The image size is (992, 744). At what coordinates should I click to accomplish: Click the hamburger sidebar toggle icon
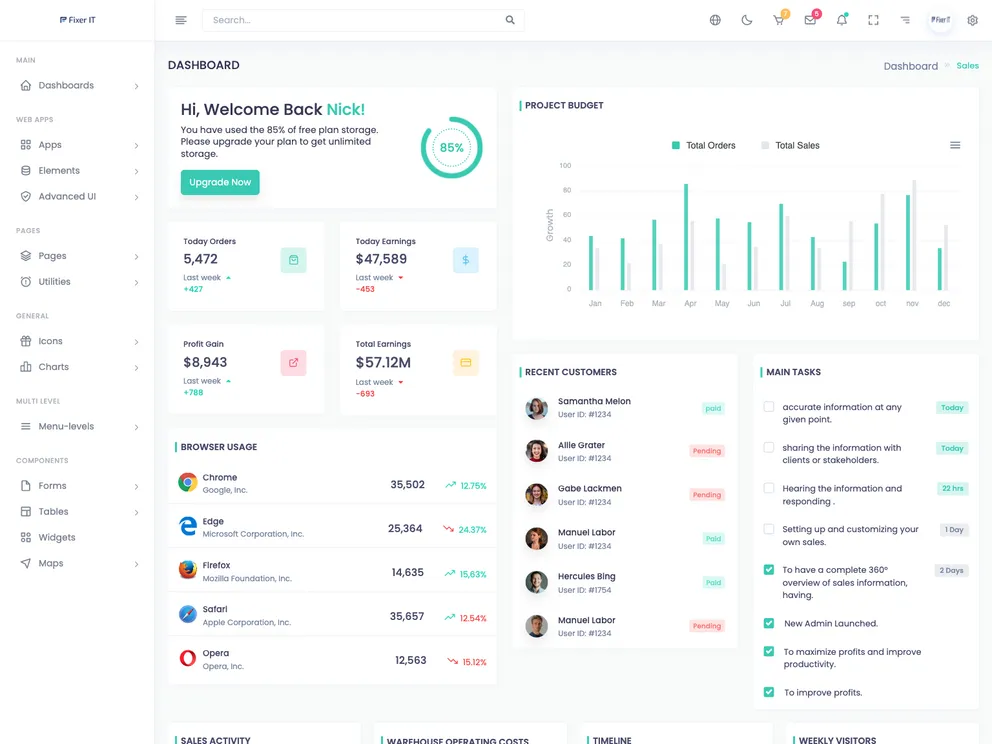(x=181, y=20)
